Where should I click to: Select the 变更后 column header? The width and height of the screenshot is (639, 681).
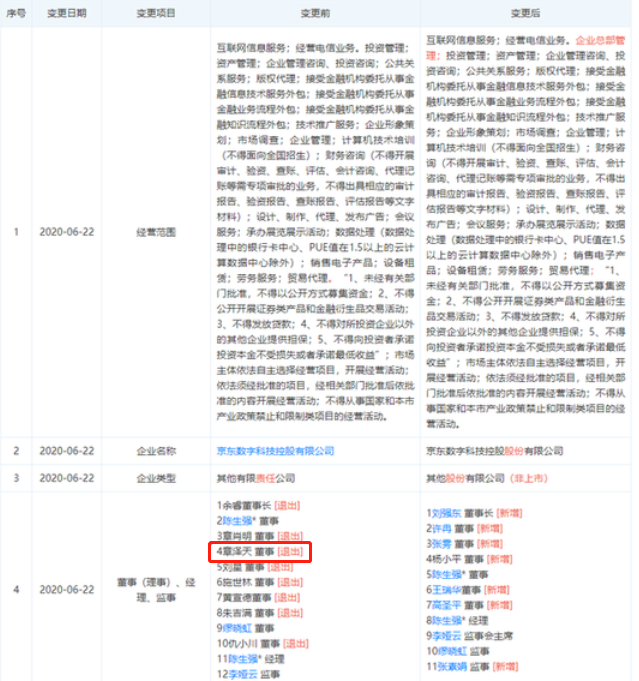(x=525, y=13)
